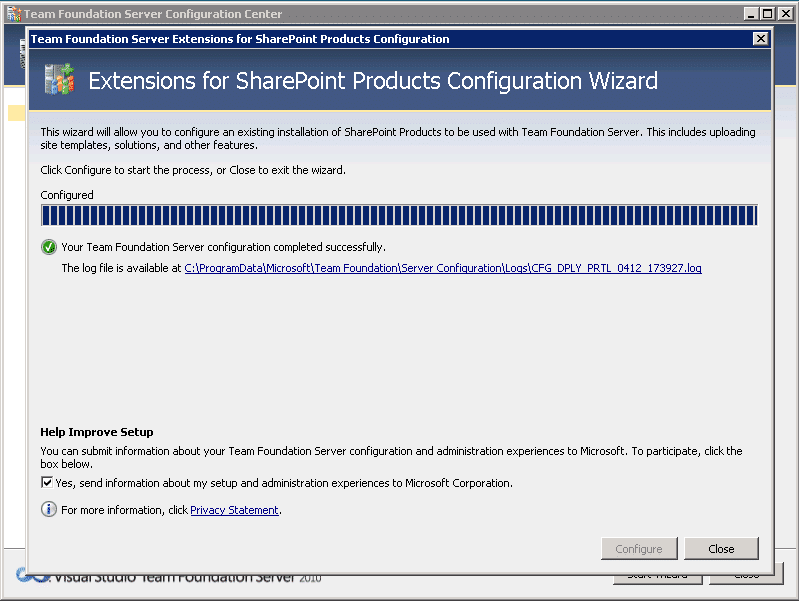Viewport: 799px width, 601px height.
Task: Click the 'Configured' status label
Action: click(67, 195)
